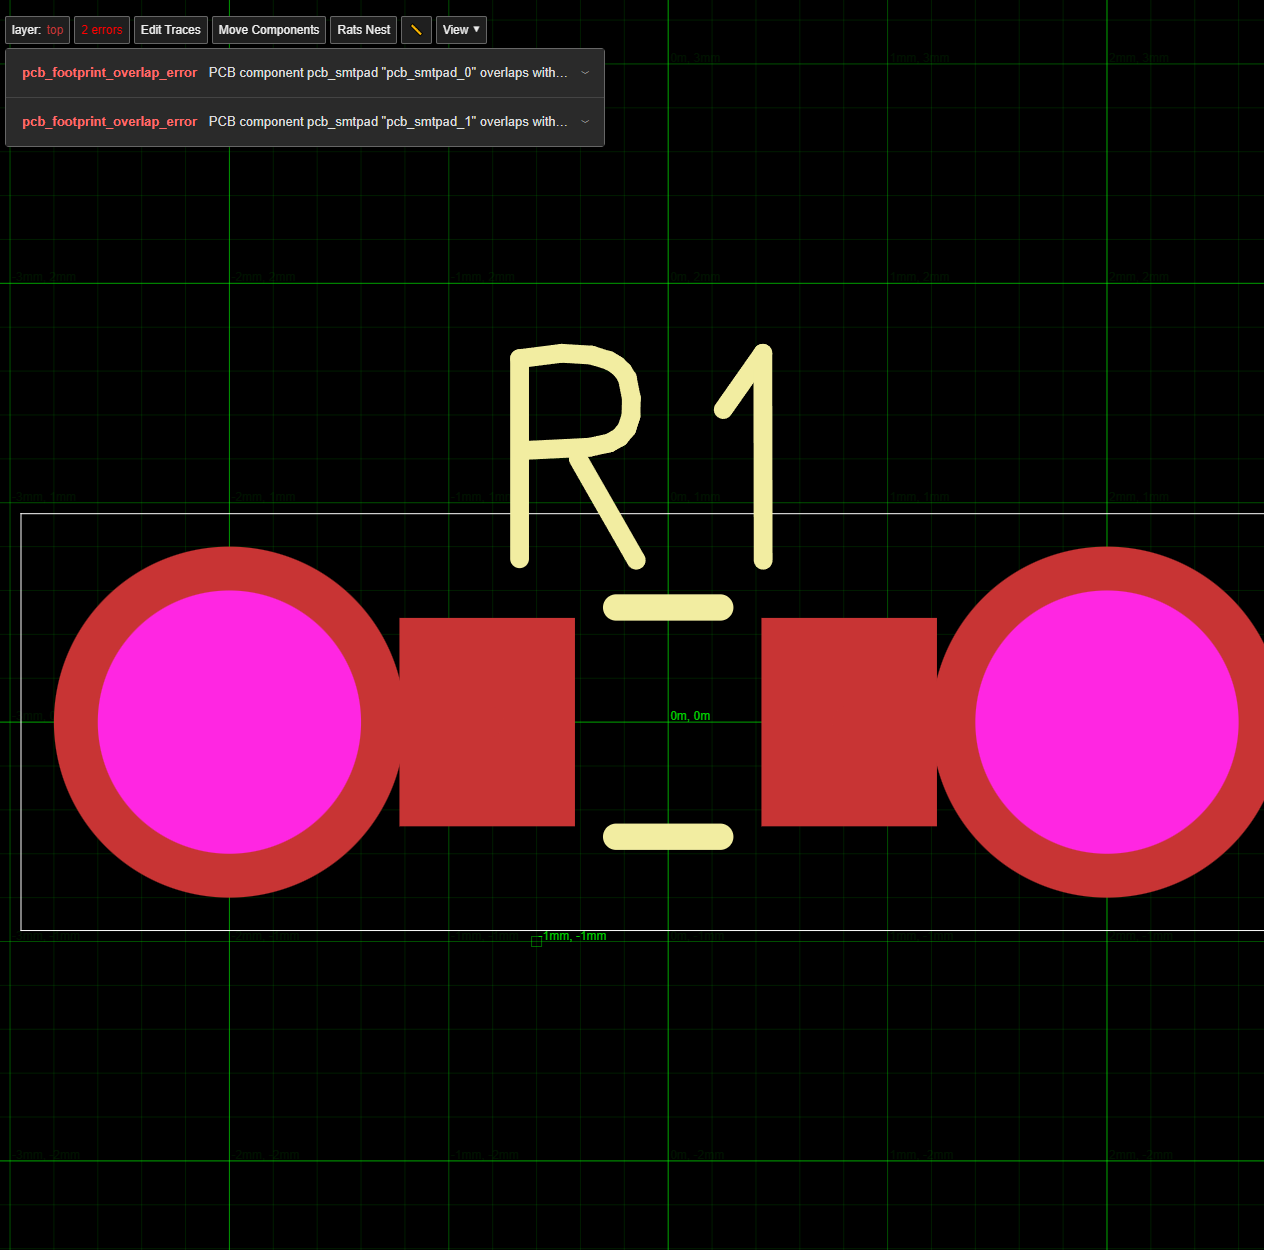Click the left red square SMT pad

(x=487, y=722)
